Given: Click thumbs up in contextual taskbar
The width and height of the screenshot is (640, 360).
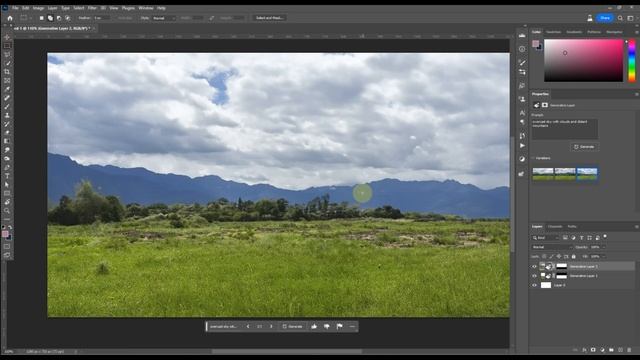Looking at the screenshot, I should tap(314, 327).
